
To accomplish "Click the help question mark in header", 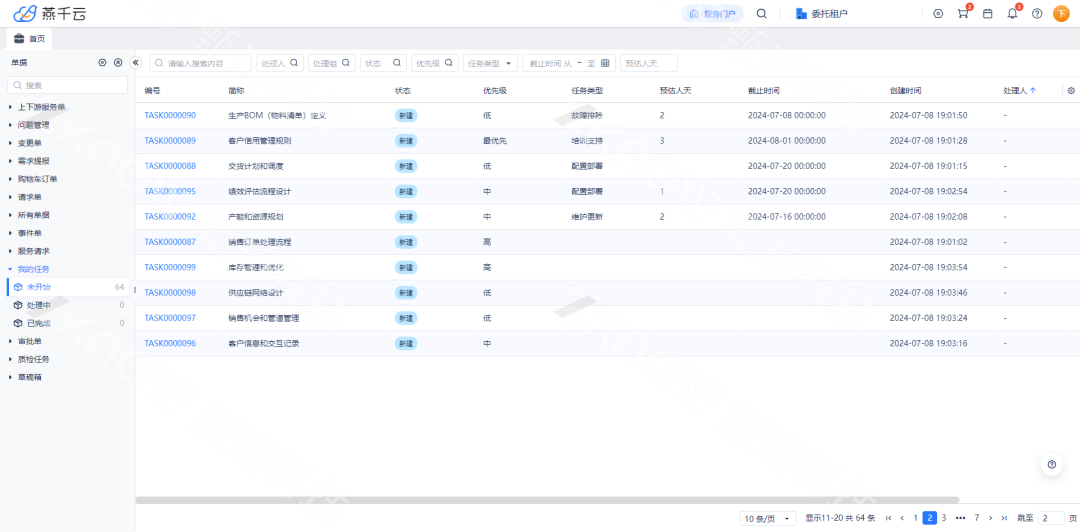I will [1037, 14].
